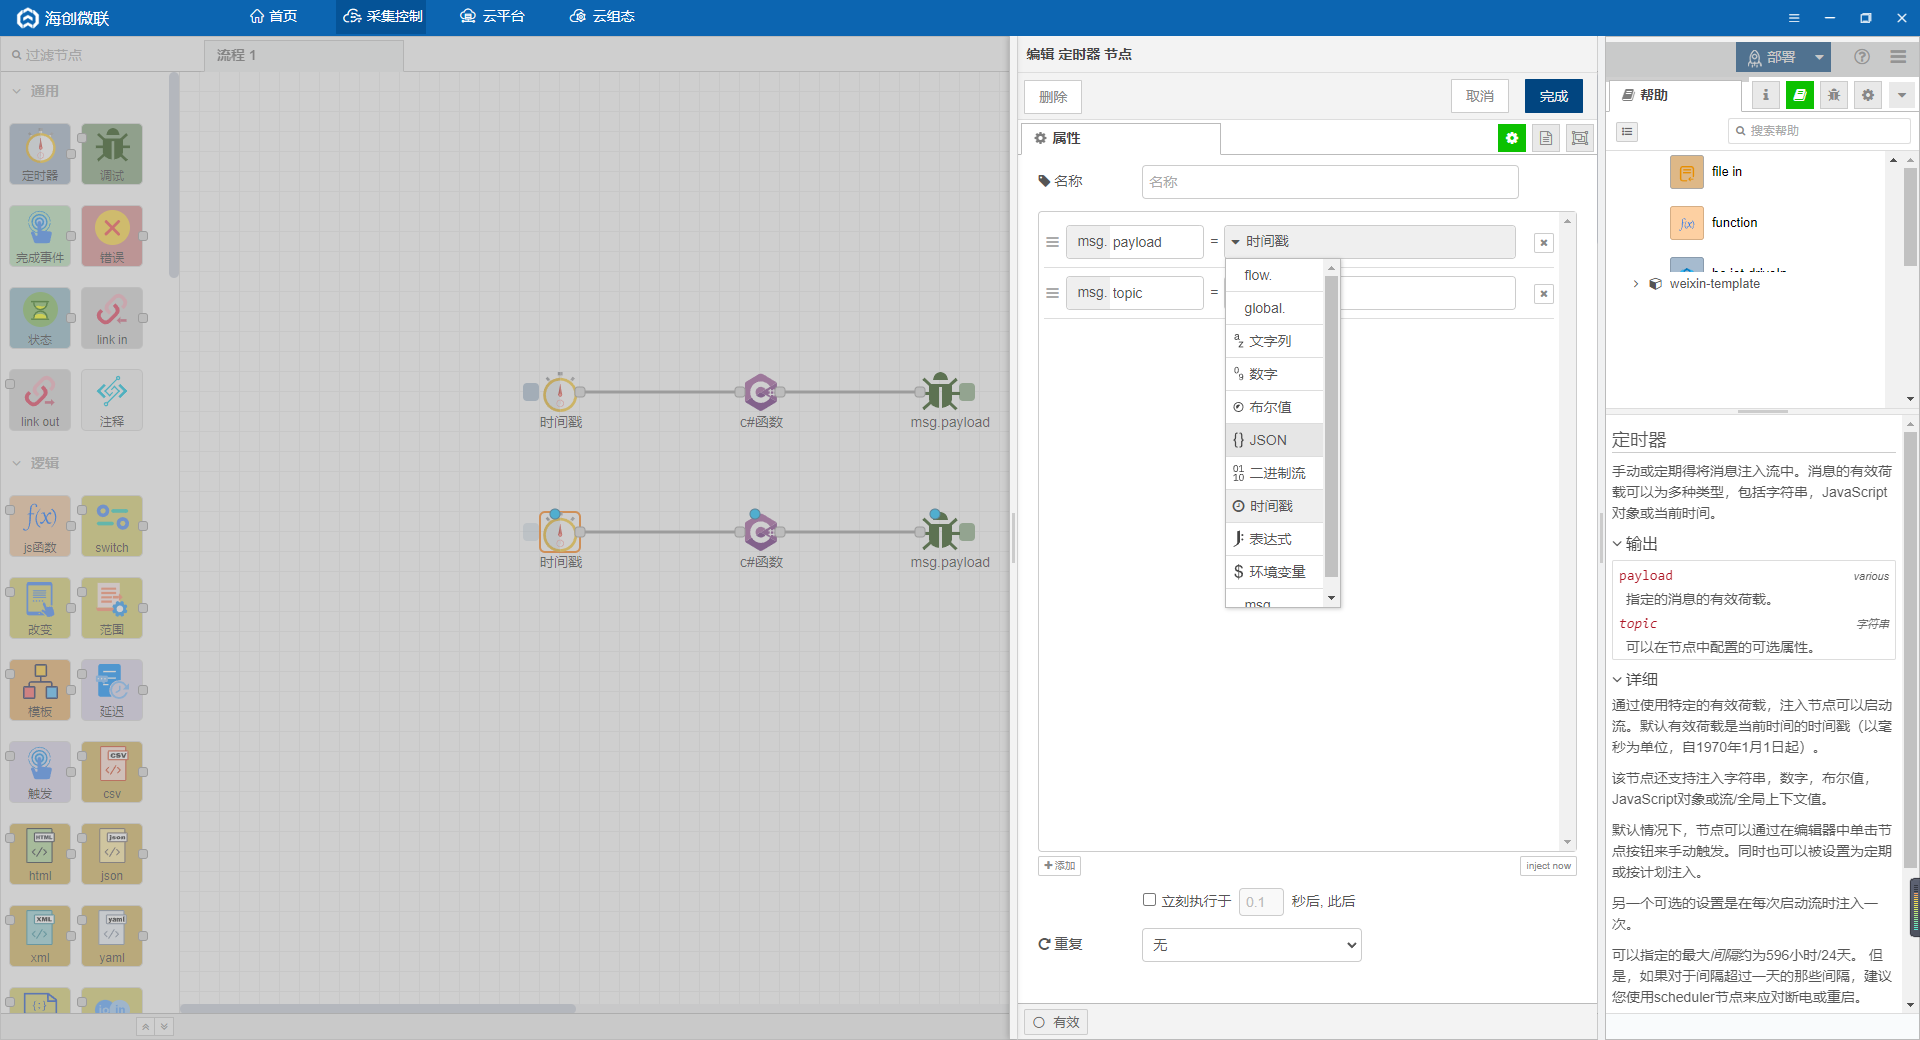This screenshot has width=1920, height=1040.
Task: Open configuration nodes gear icon in sidebar
Action: 1868,95
